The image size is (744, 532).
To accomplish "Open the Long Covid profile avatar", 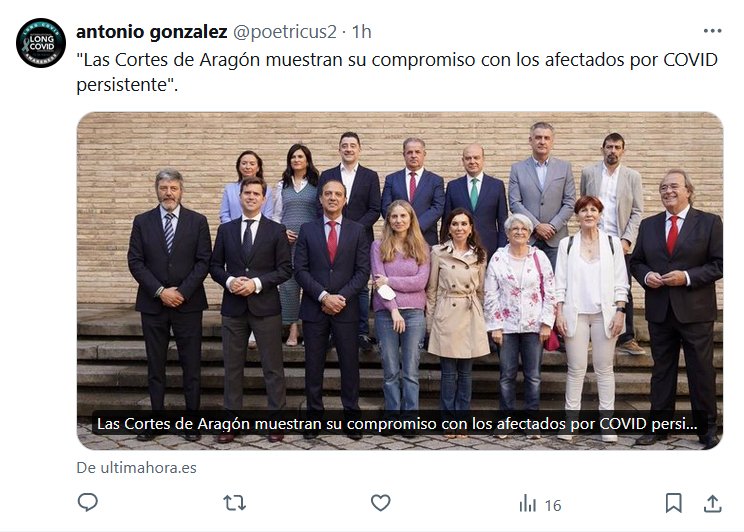I will point(41,43).
